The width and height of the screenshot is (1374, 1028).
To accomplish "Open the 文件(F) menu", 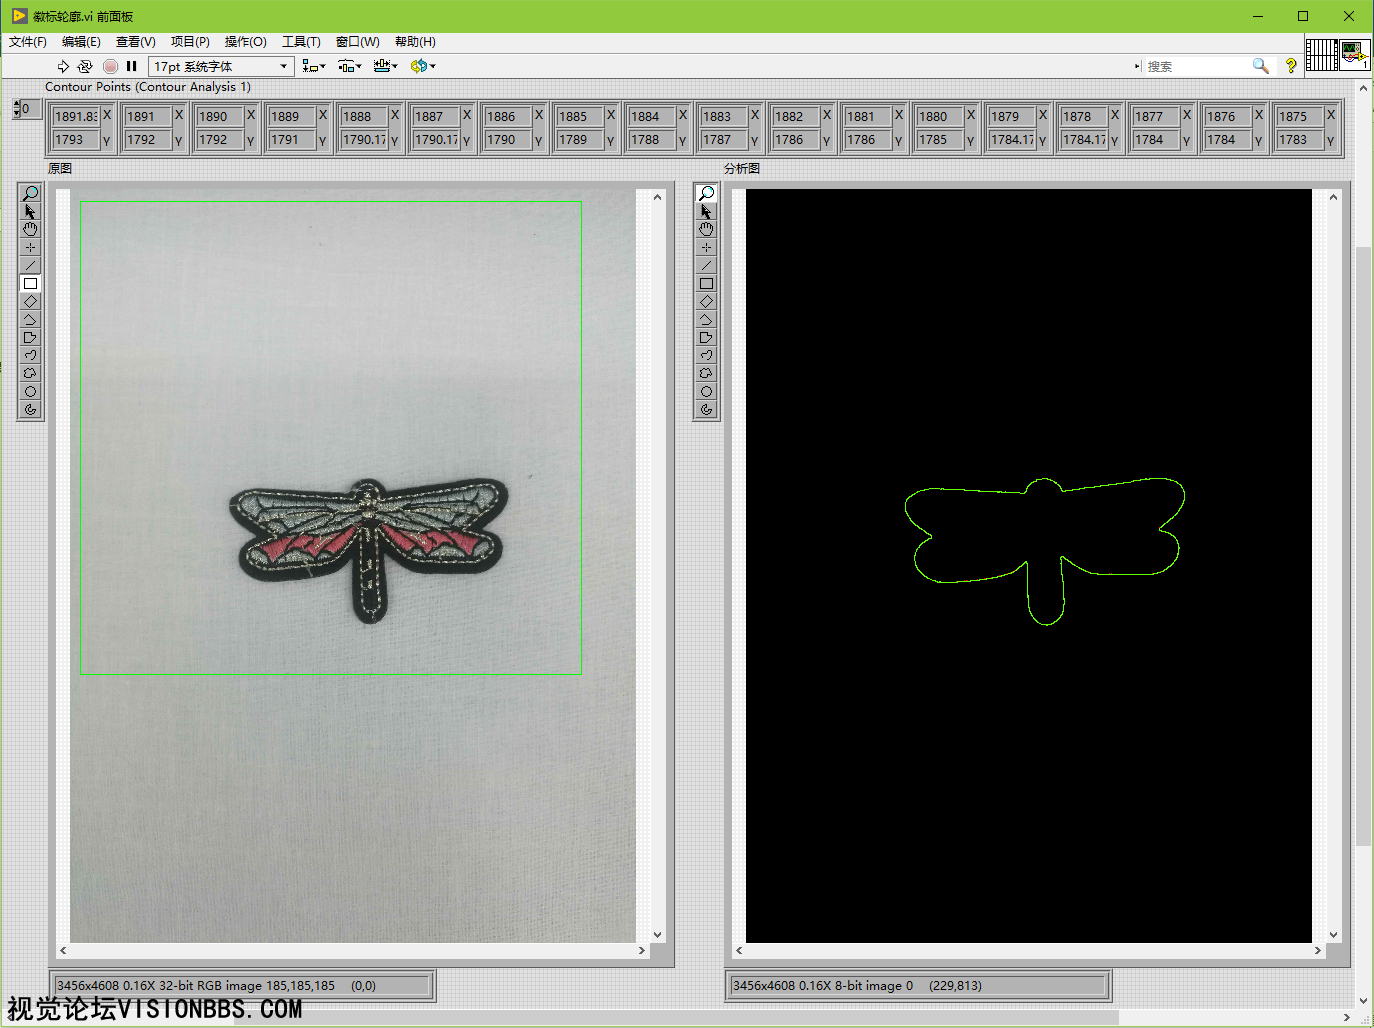I will pyautogui.click(x=28, y=42).
